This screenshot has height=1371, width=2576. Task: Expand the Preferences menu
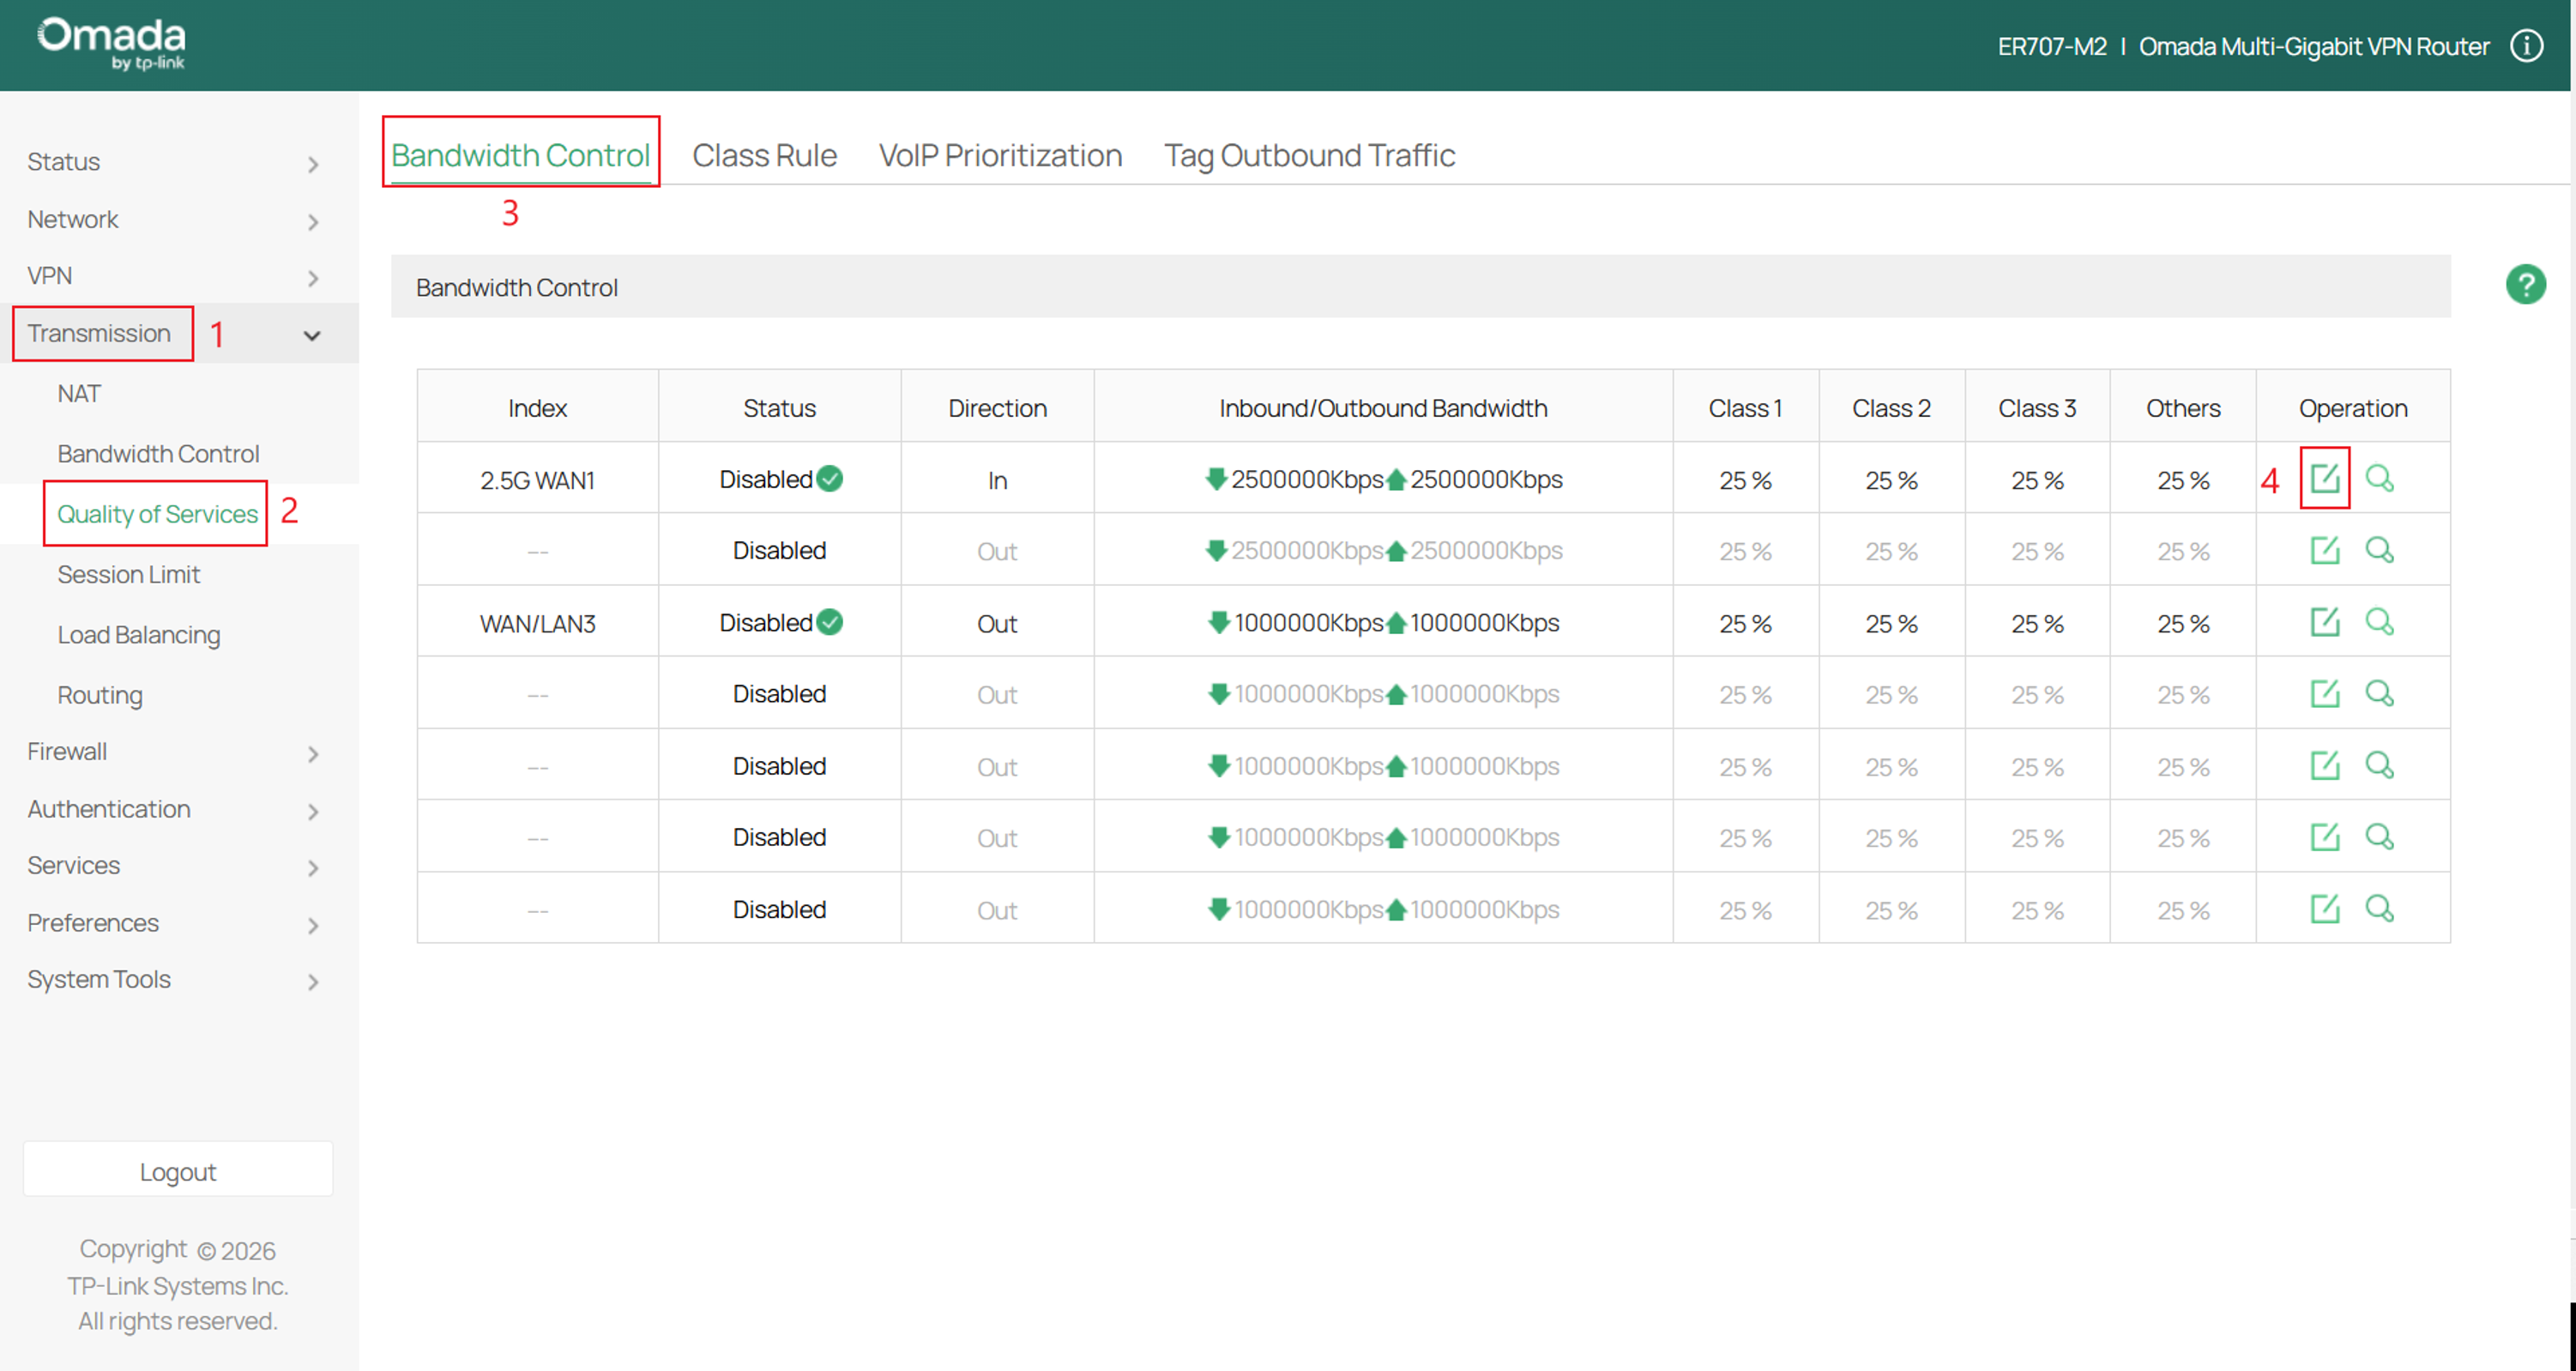(178, 923)
